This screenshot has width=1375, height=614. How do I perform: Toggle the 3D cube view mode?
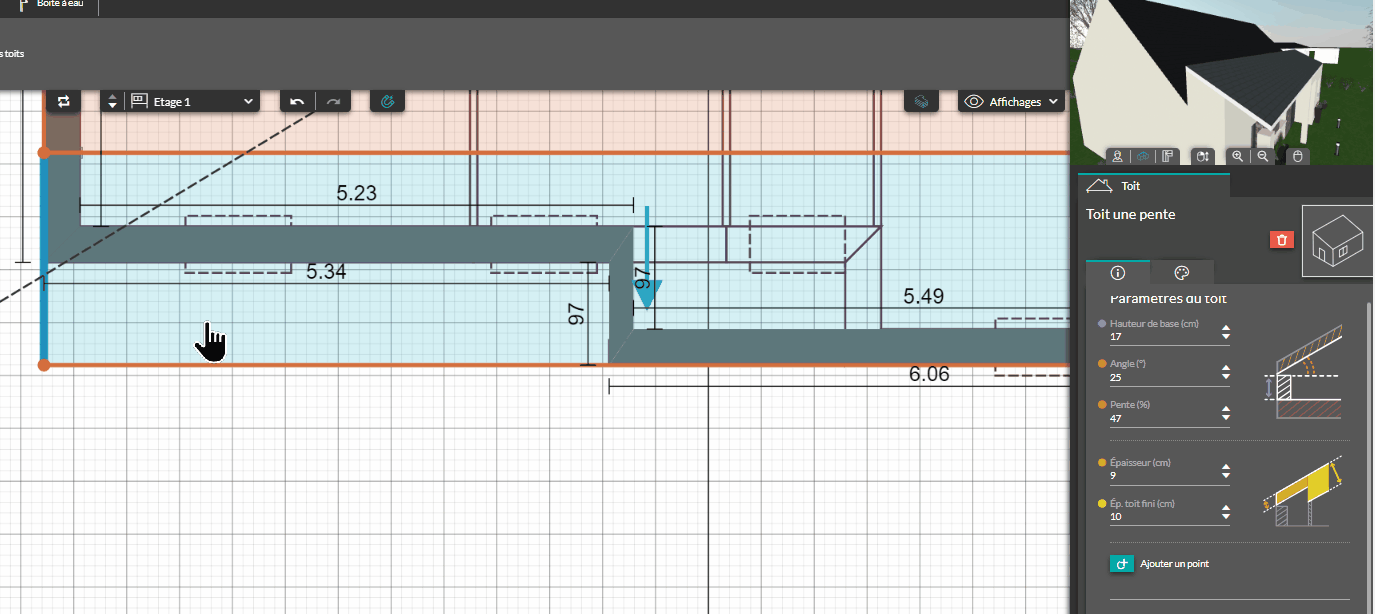1143,156
